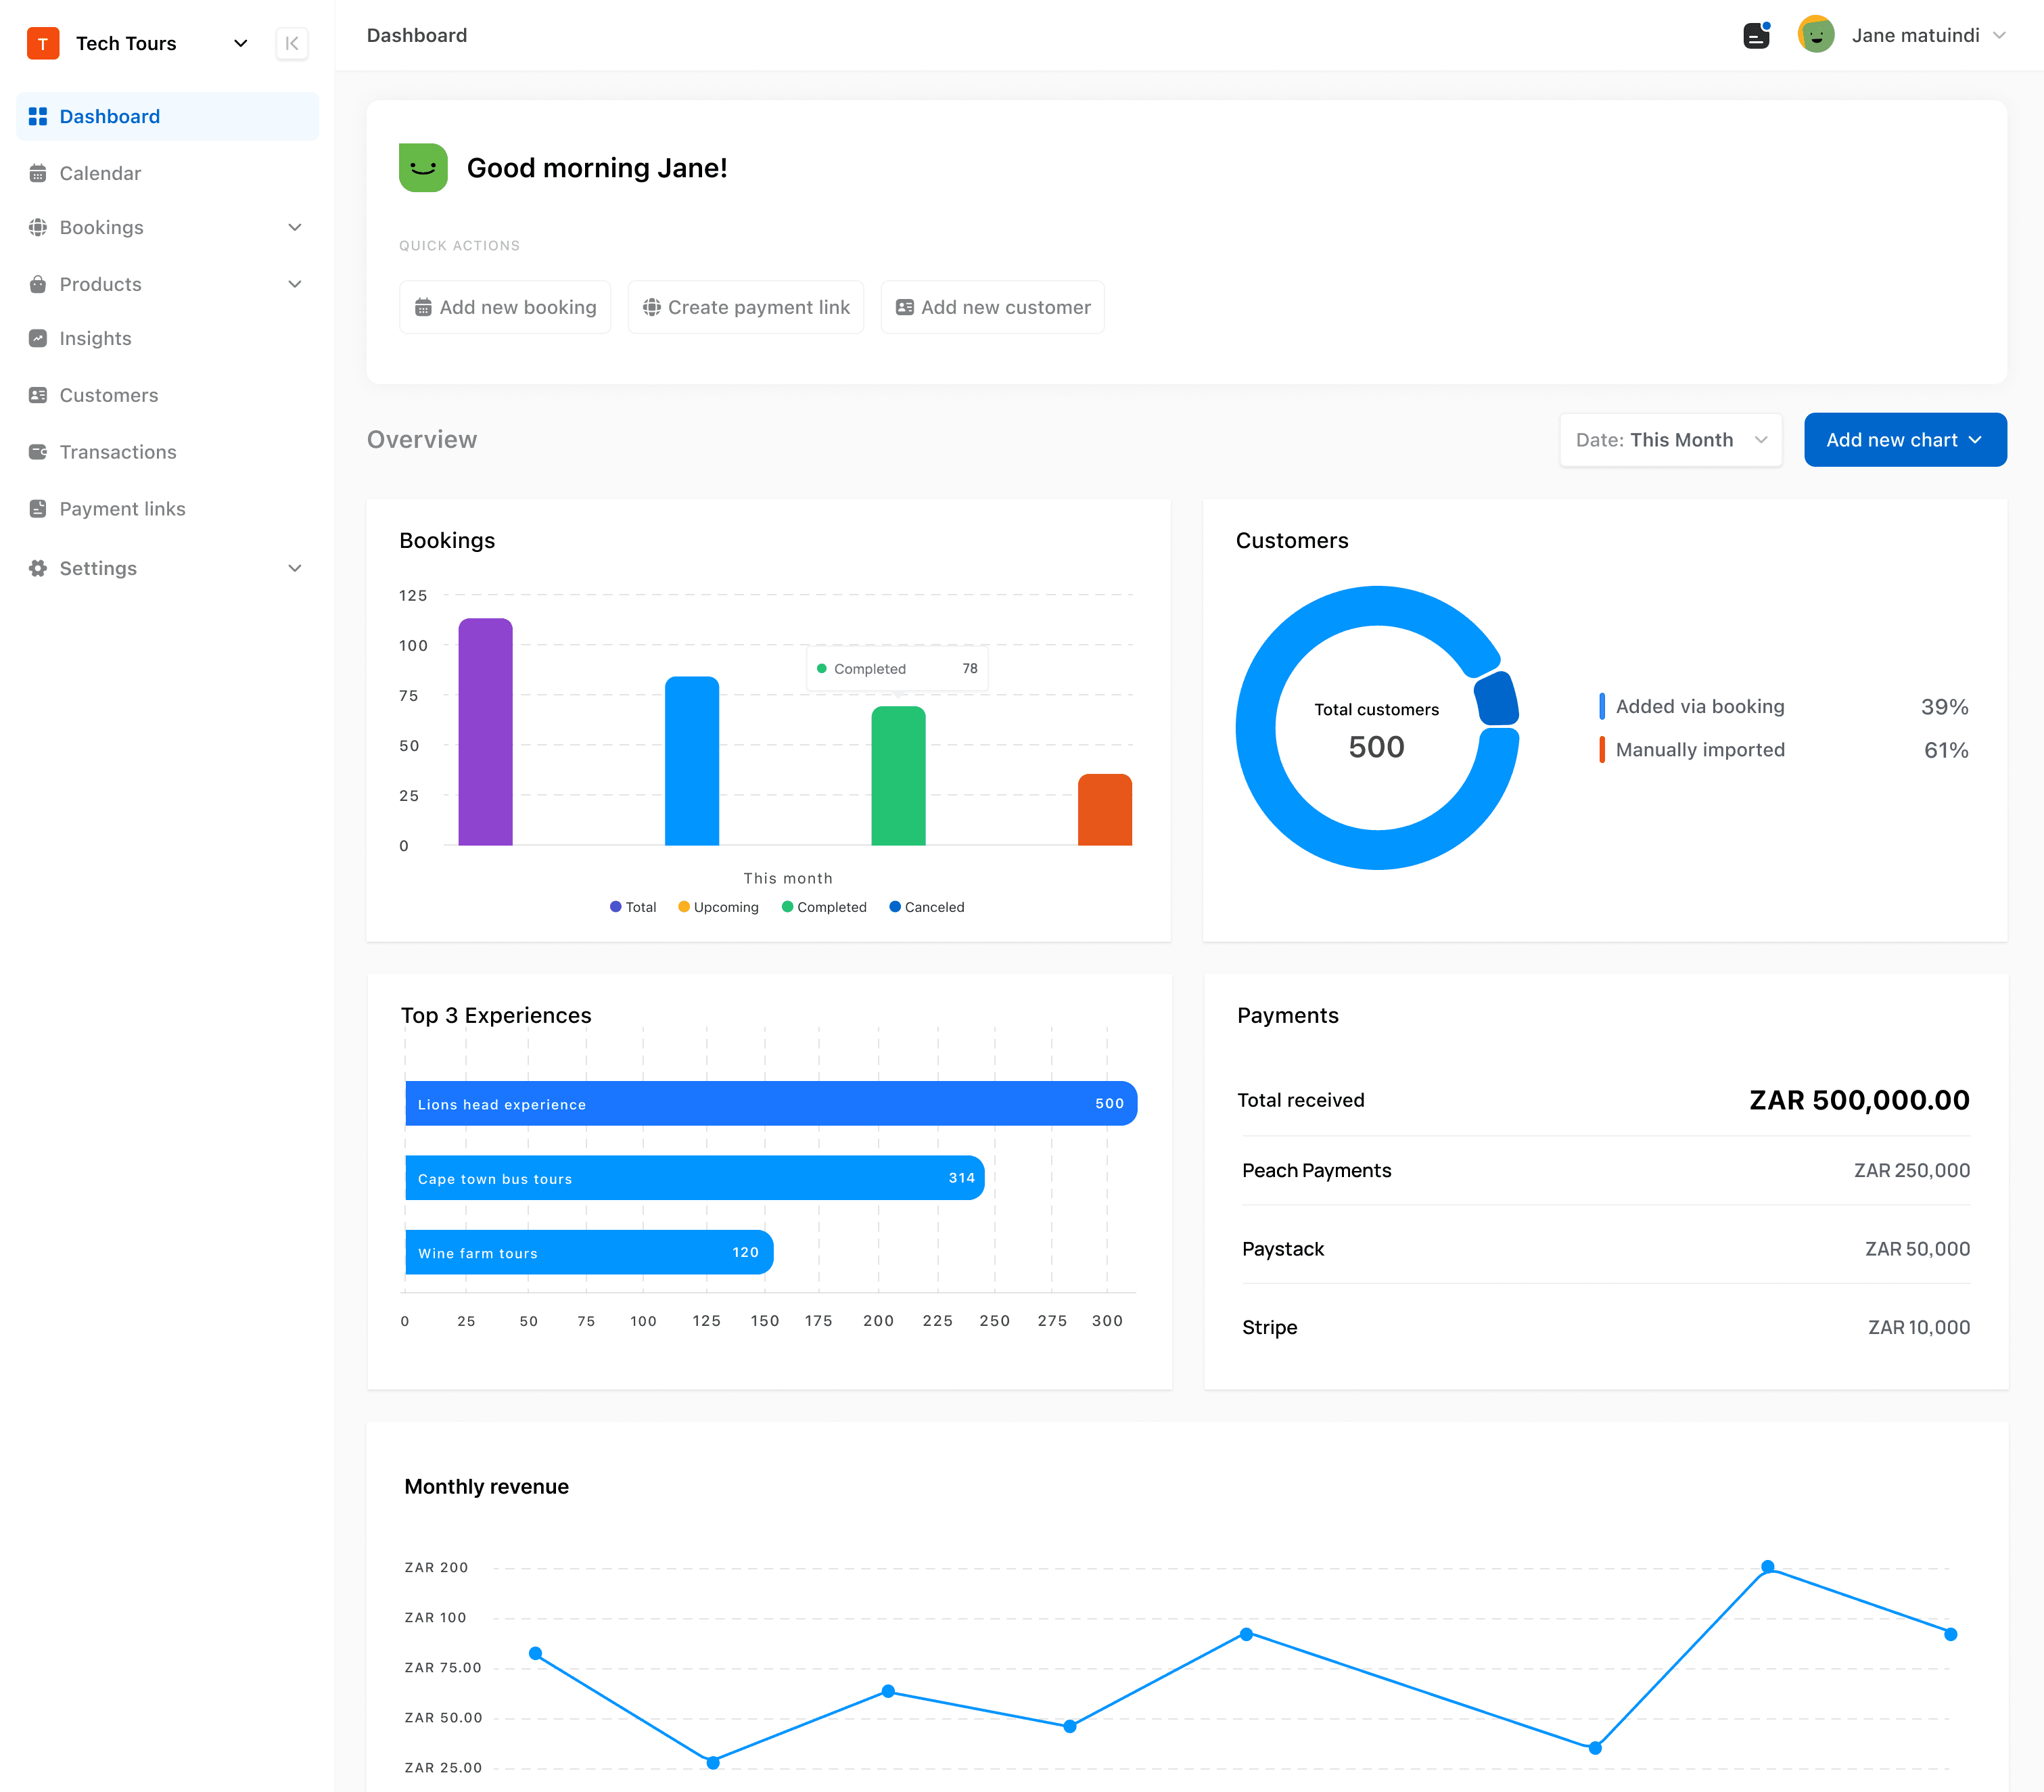Expand the Bookings submenu chevron

tap(294, 227)
